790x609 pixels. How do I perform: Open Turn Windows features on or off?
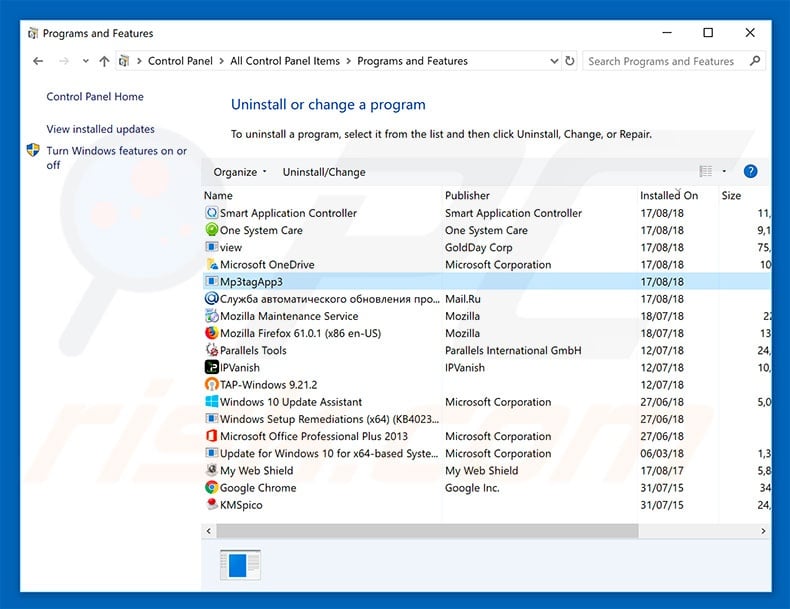(116, 158)
